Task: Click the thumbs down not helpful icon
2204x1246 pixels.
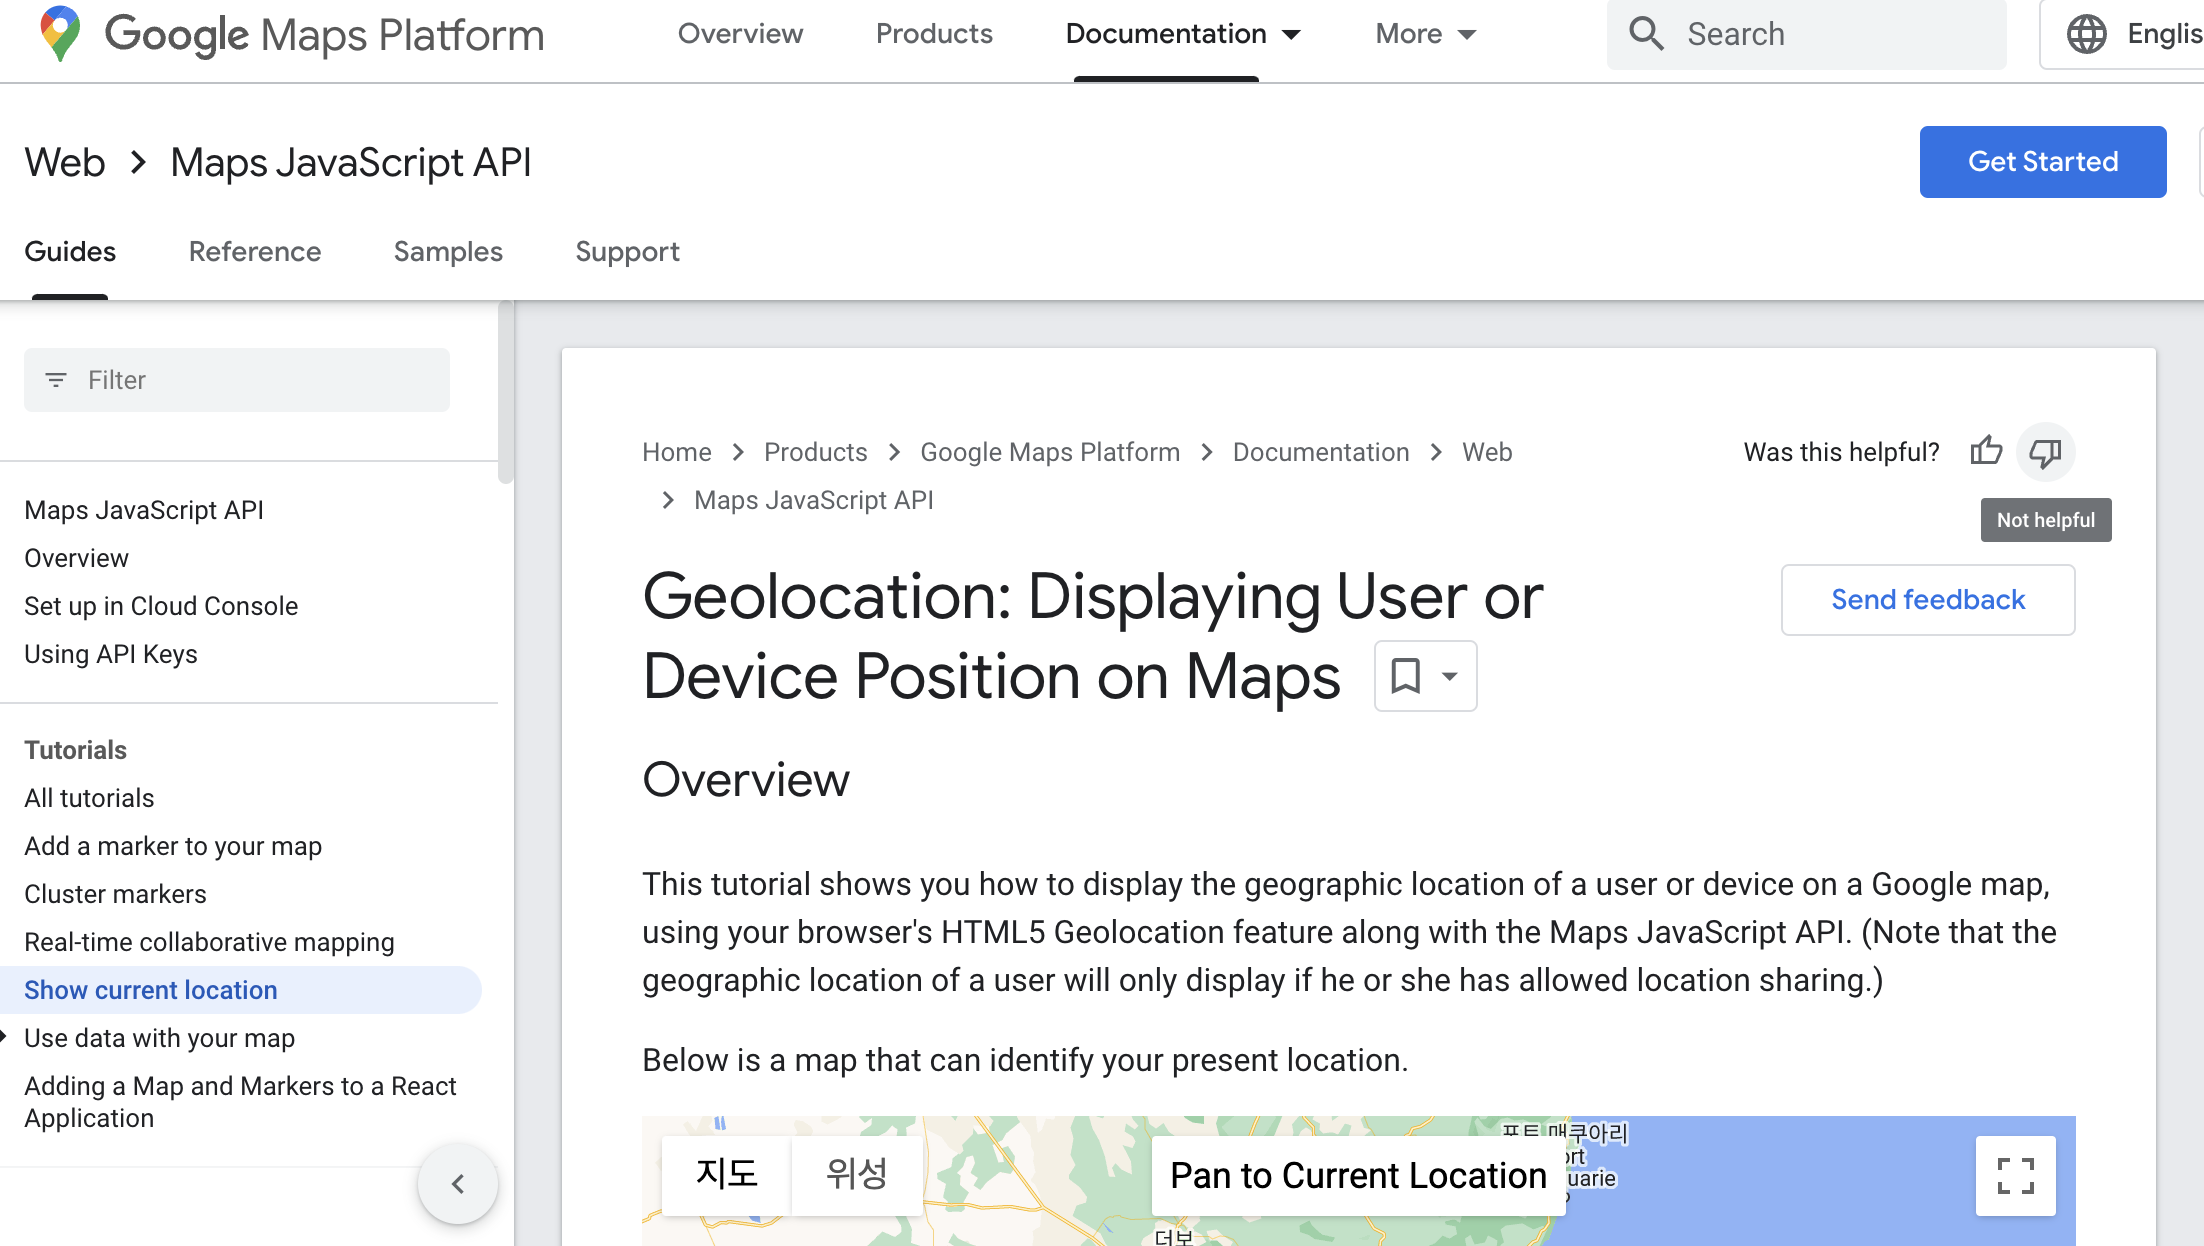Action: click(x=2045, y=452)
